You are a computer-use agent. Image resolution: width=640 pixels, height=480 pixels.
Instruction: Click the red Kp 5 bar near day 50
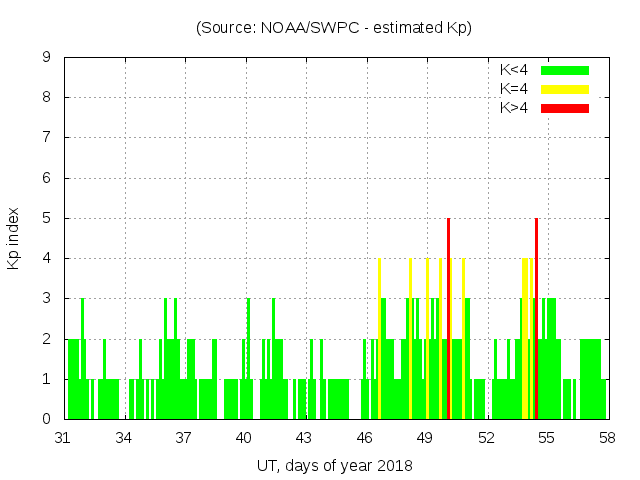[448, 318]
